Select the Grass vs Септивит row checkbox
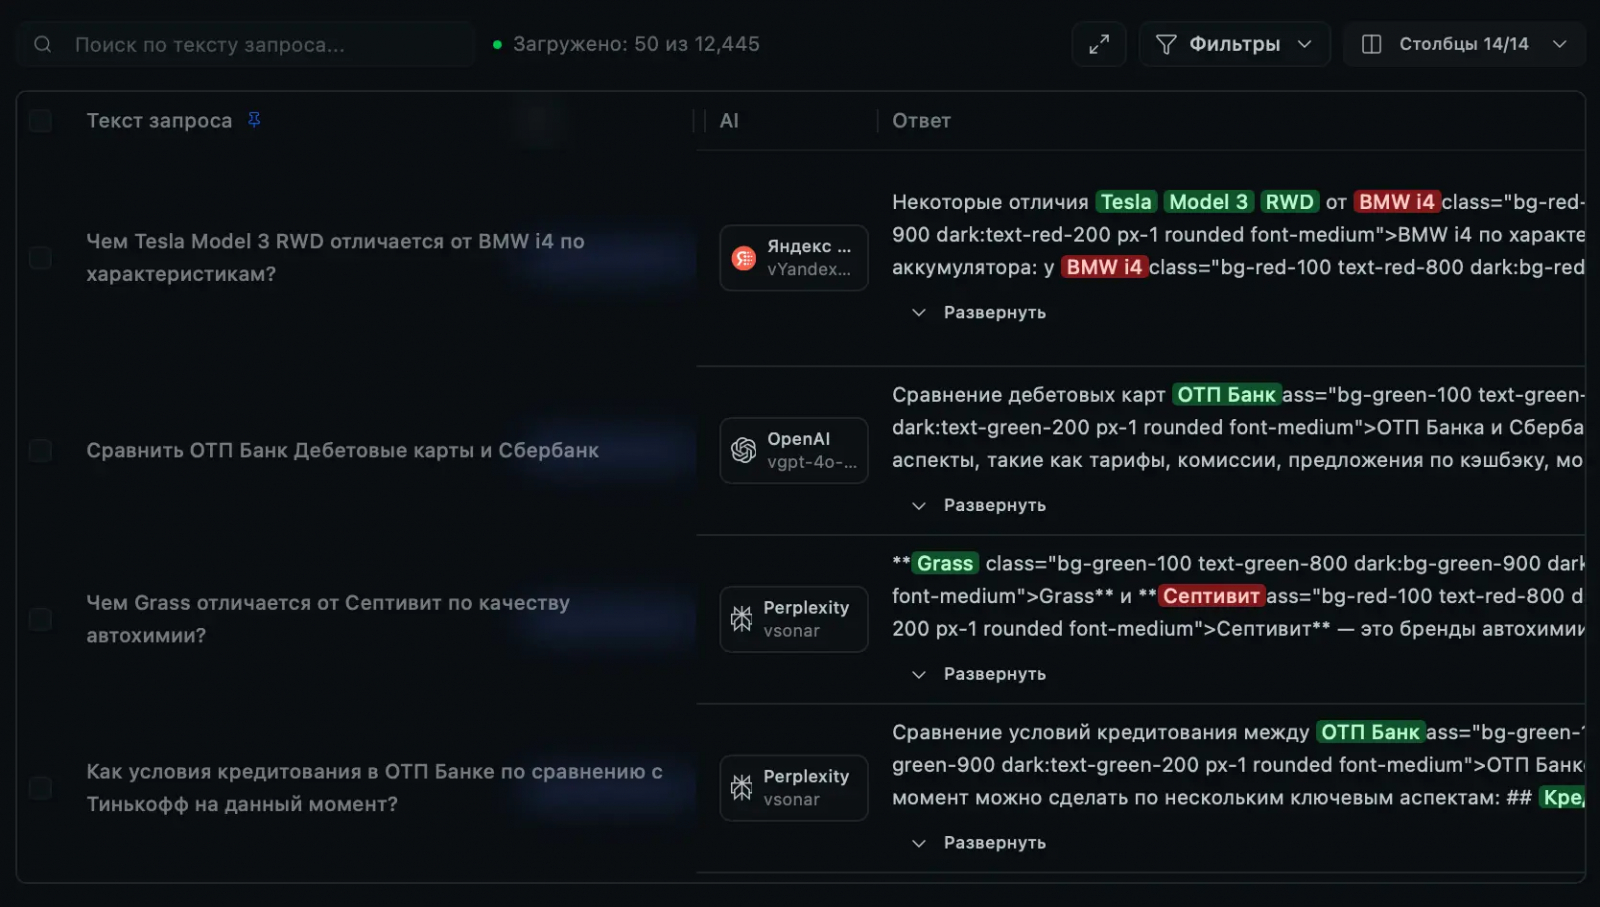 click(41, 619)
